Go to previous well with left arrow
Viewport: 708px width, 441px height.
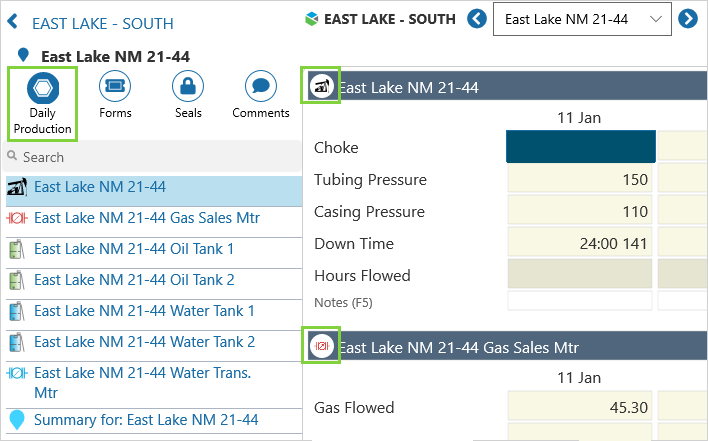pos(477,19)
